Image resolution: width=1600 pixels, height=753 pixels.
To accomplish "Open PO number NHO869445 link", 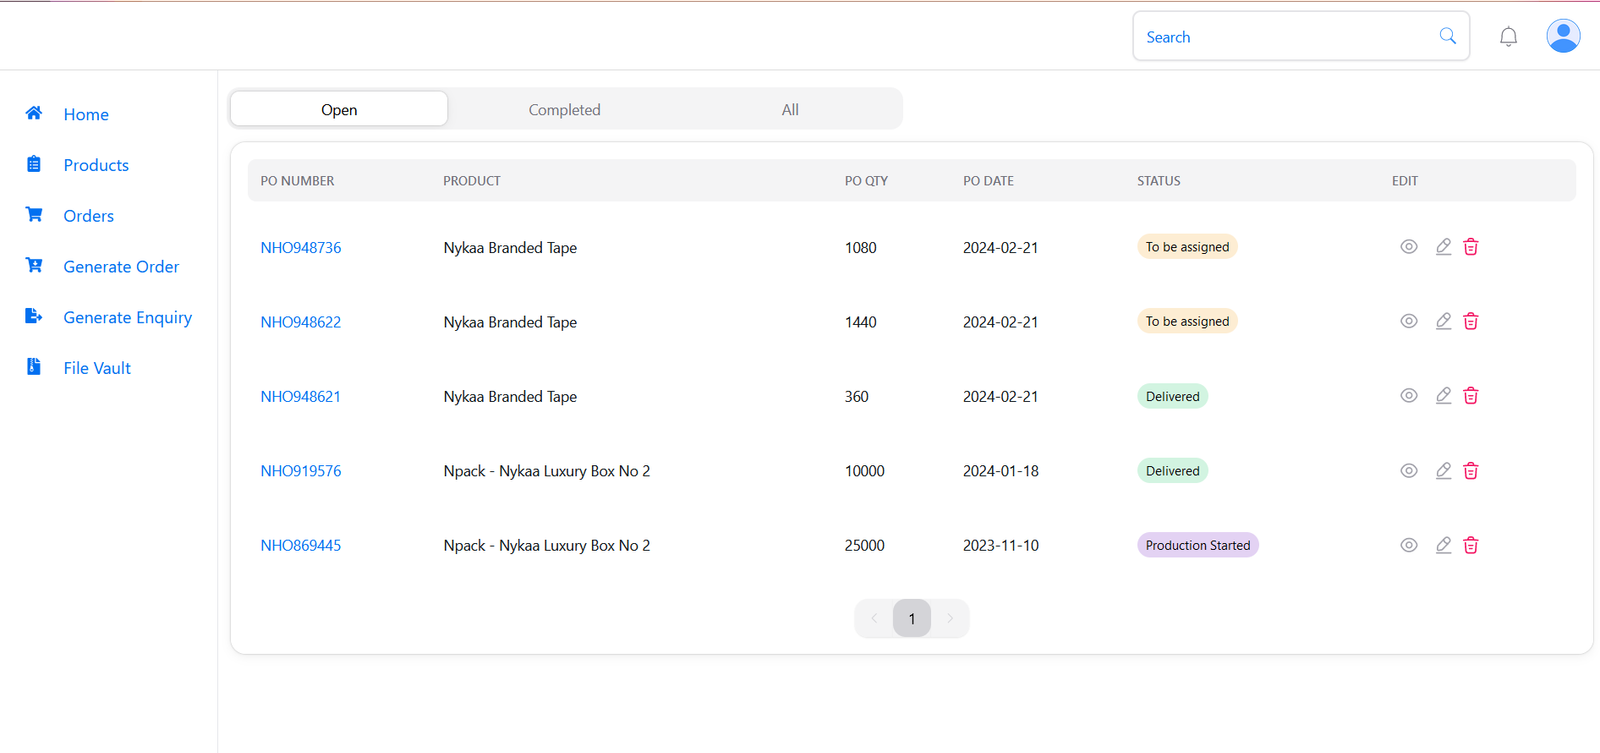I will click(x=301, y=545).
